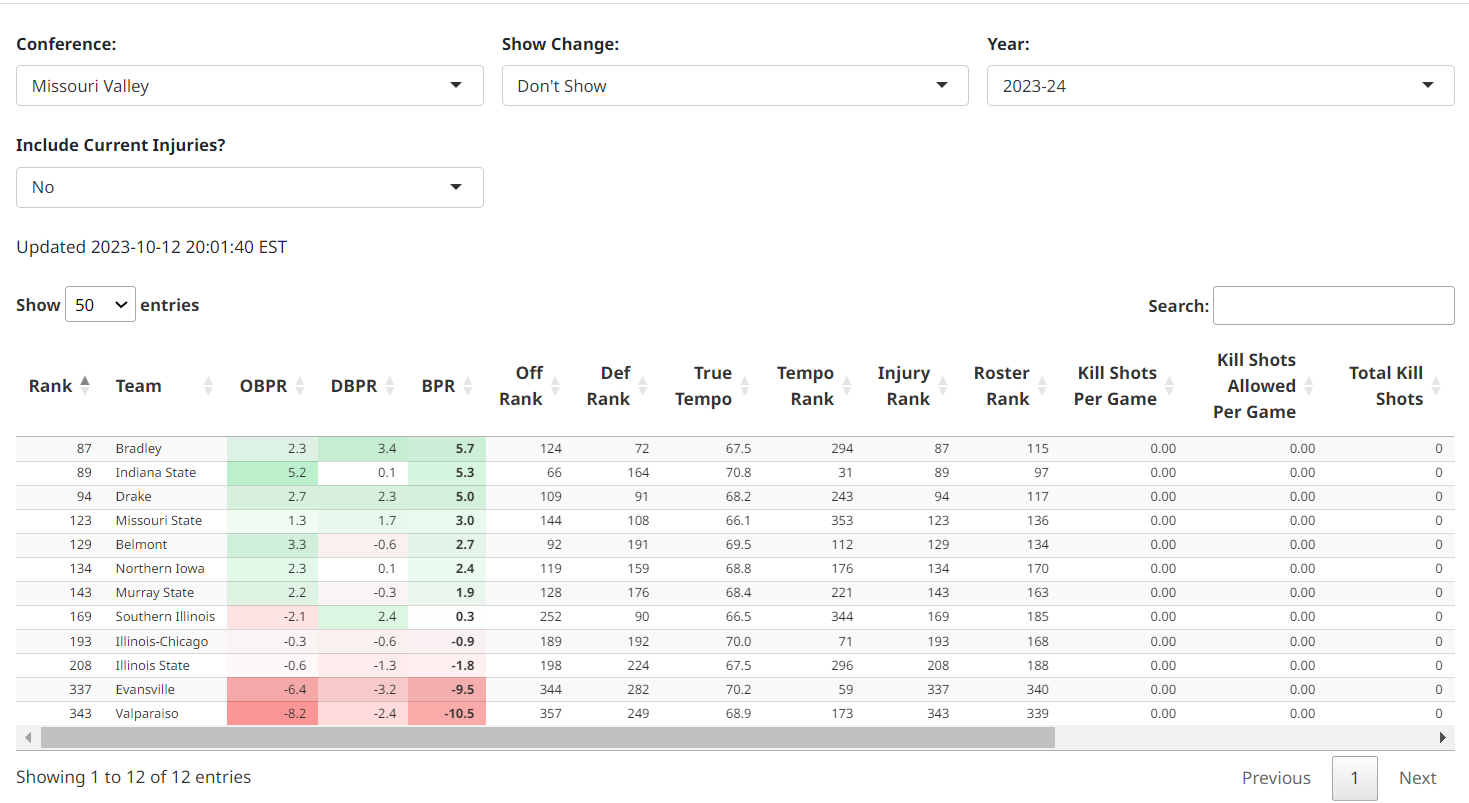The width and height of the screenshot is (1469, 803).
Task: Select the Valparaiso team name
Action: click(x=147, y=713)
